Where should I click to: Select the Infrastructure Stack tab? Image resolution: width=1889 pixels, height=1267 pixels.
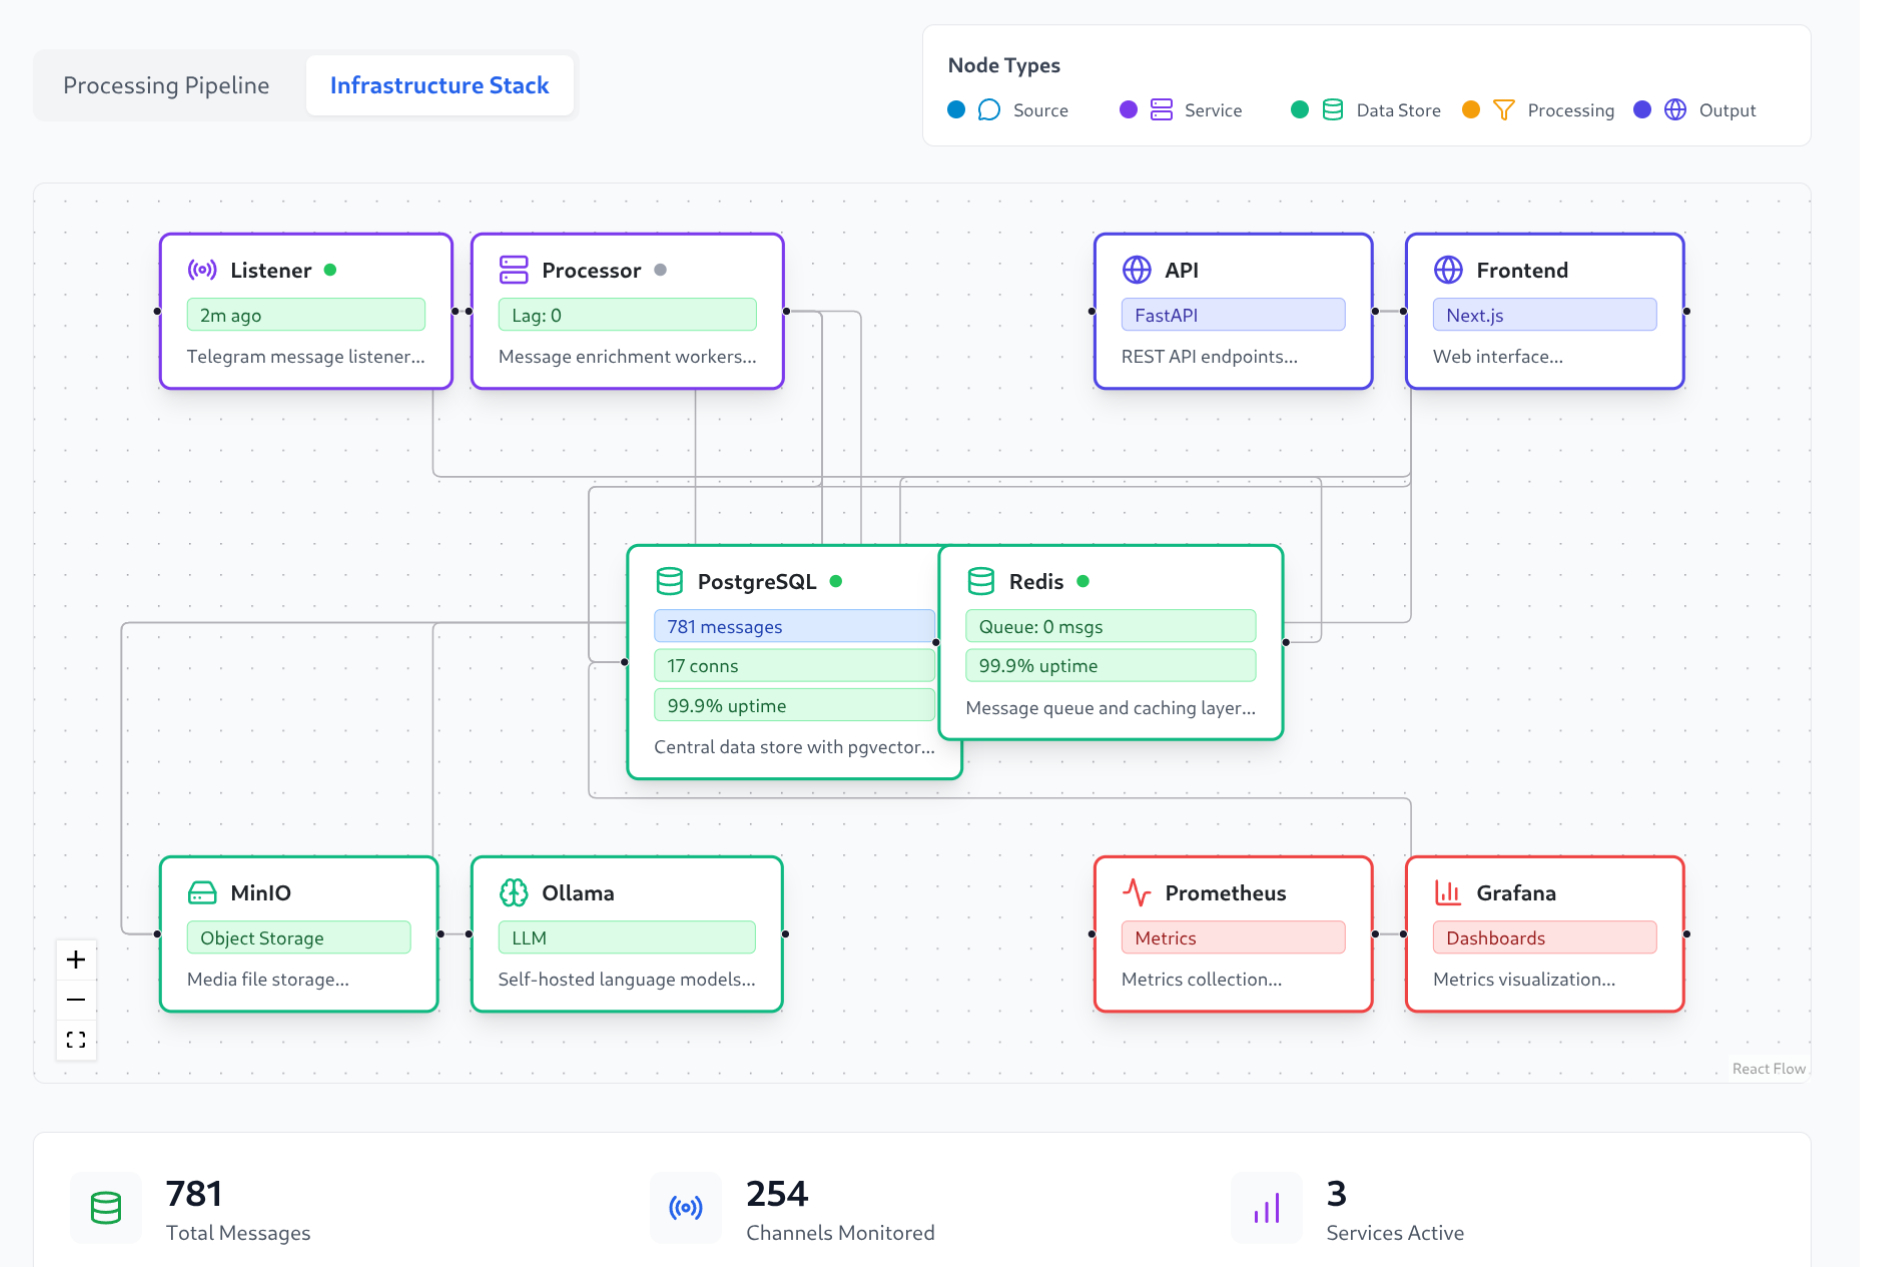click(439, 86)
